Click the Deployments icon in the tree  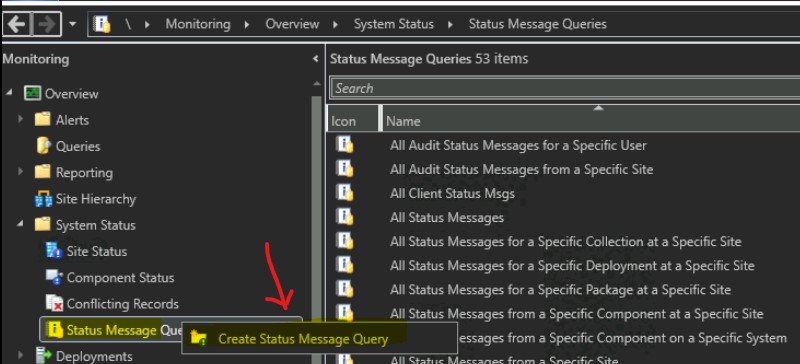(44, 355)
